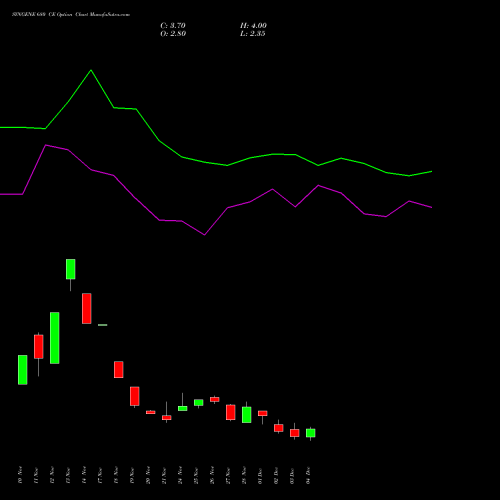Click the close value C: 3.70
This screenshot has height=500, width=500.
[x=173, y=26]
